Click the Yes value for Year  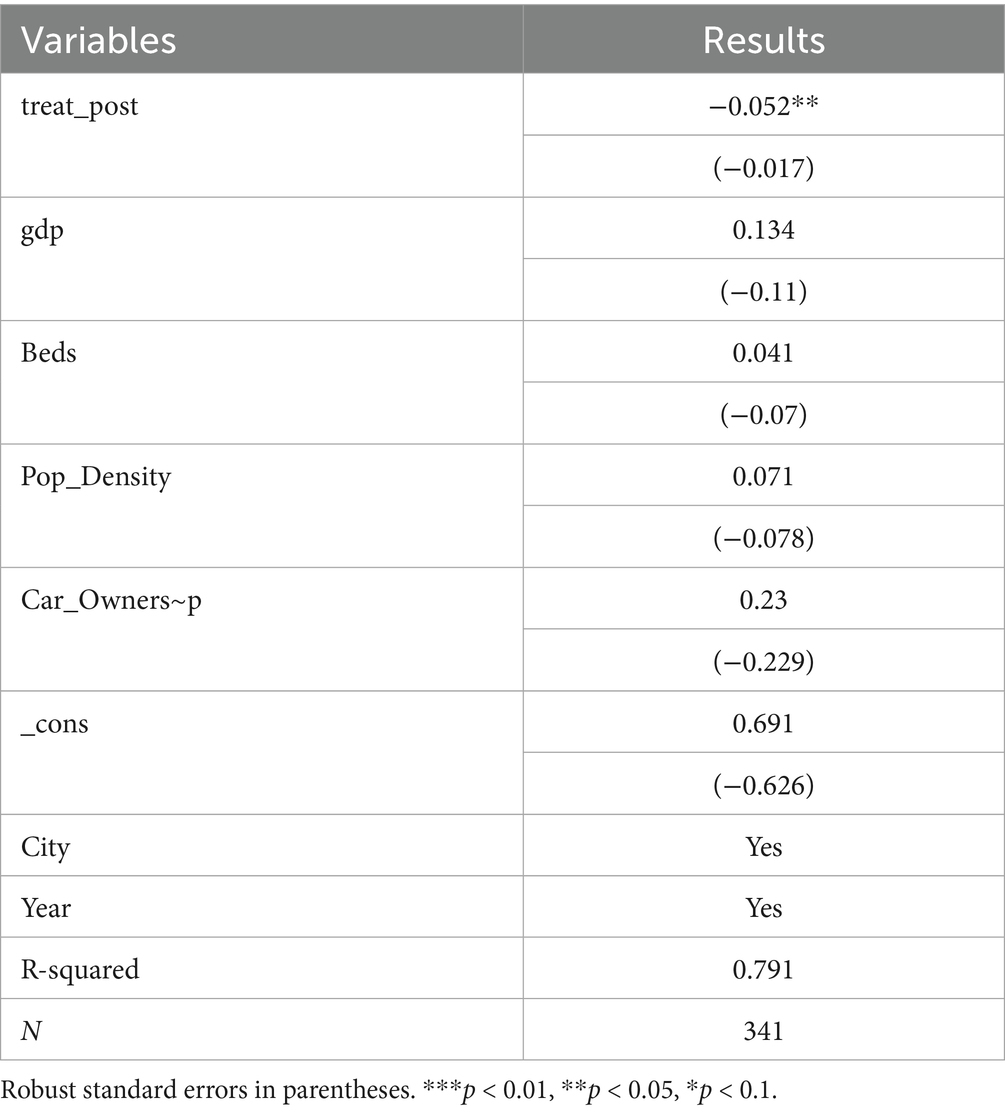[763, 908]
